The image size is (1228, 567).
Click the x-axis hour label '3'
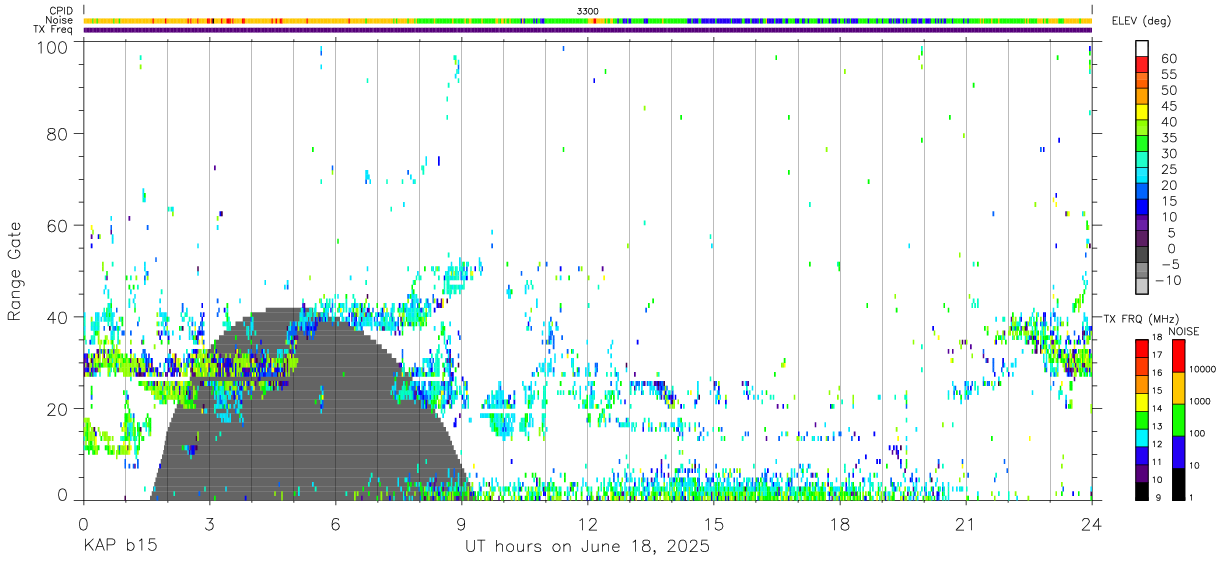pos(209,524)
